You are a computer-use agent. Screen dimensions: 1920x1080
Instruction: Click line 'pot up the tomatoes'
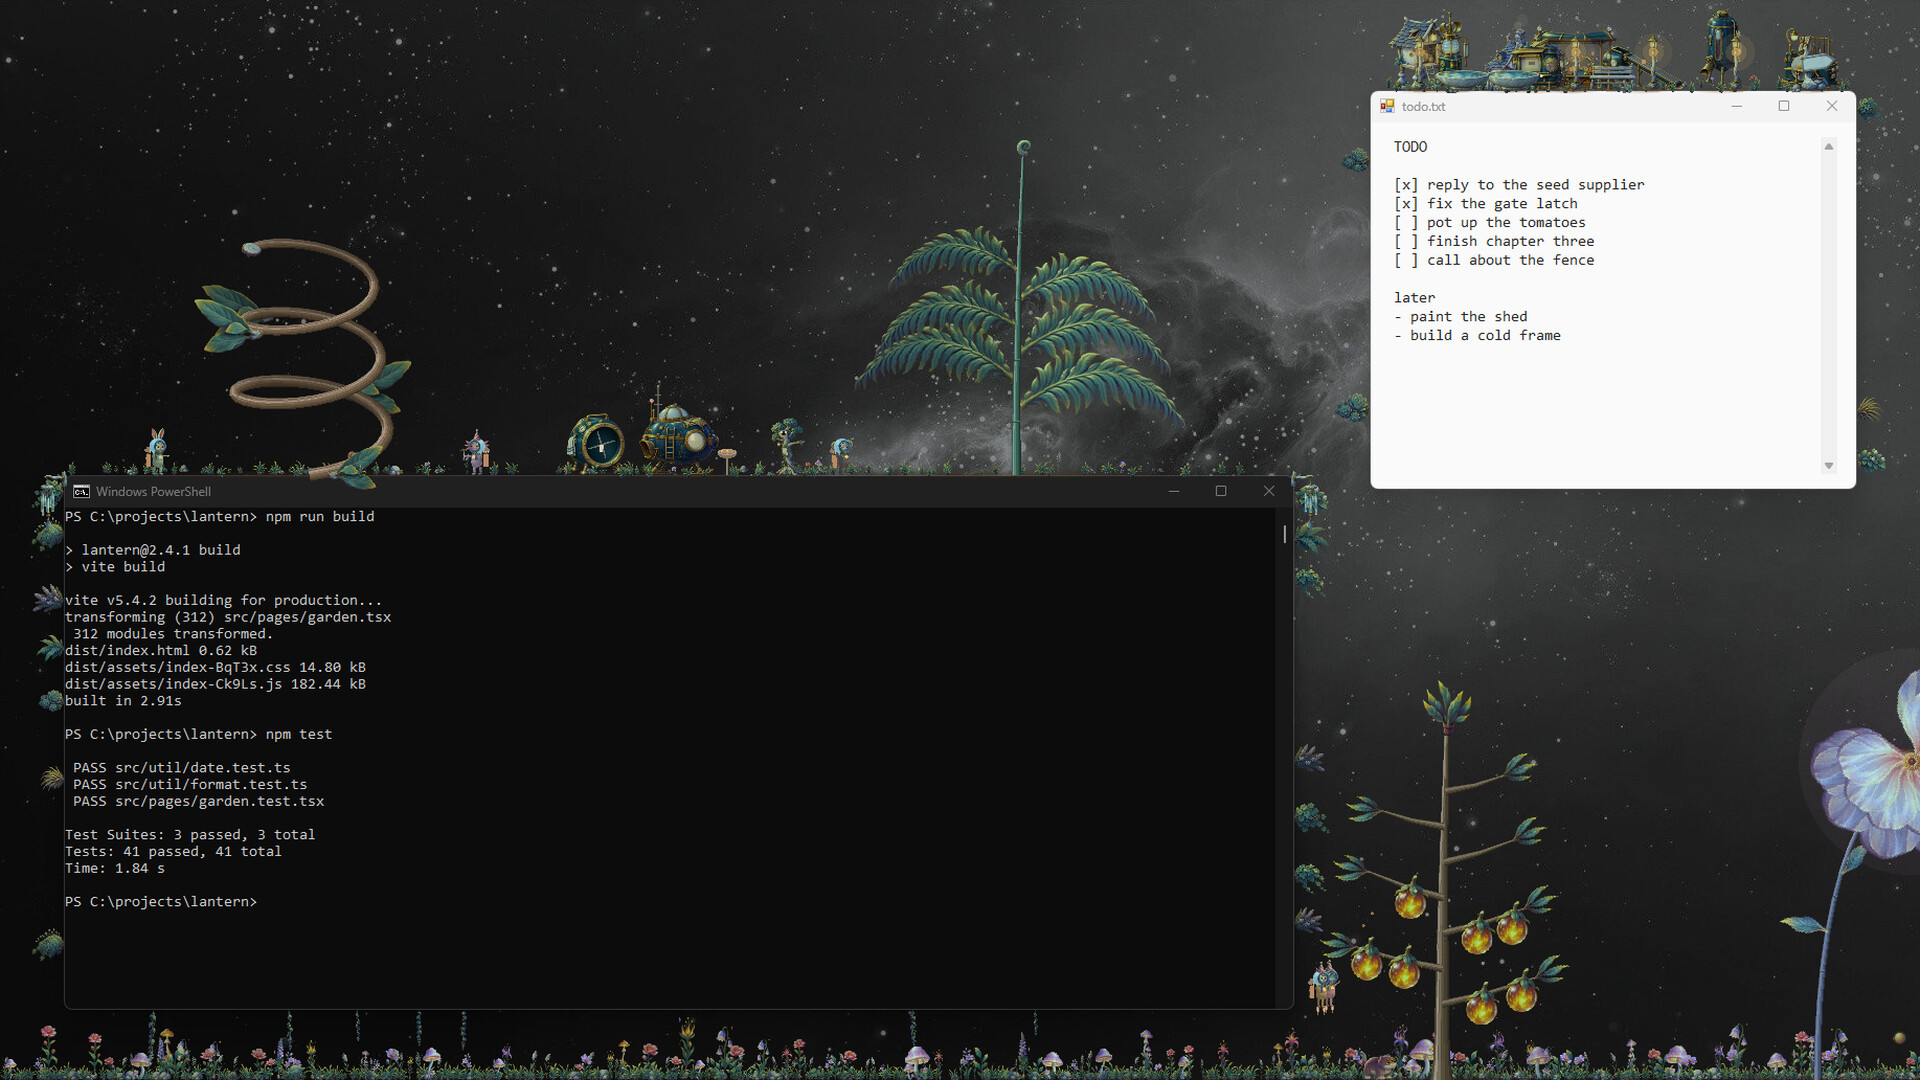[1490, 223]
